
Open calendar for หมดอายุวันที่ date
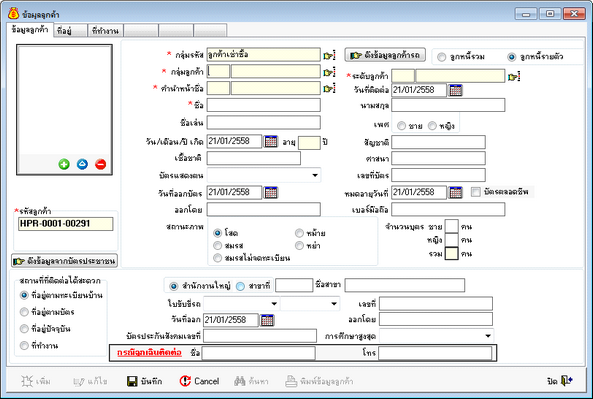(x=455, y=193)
